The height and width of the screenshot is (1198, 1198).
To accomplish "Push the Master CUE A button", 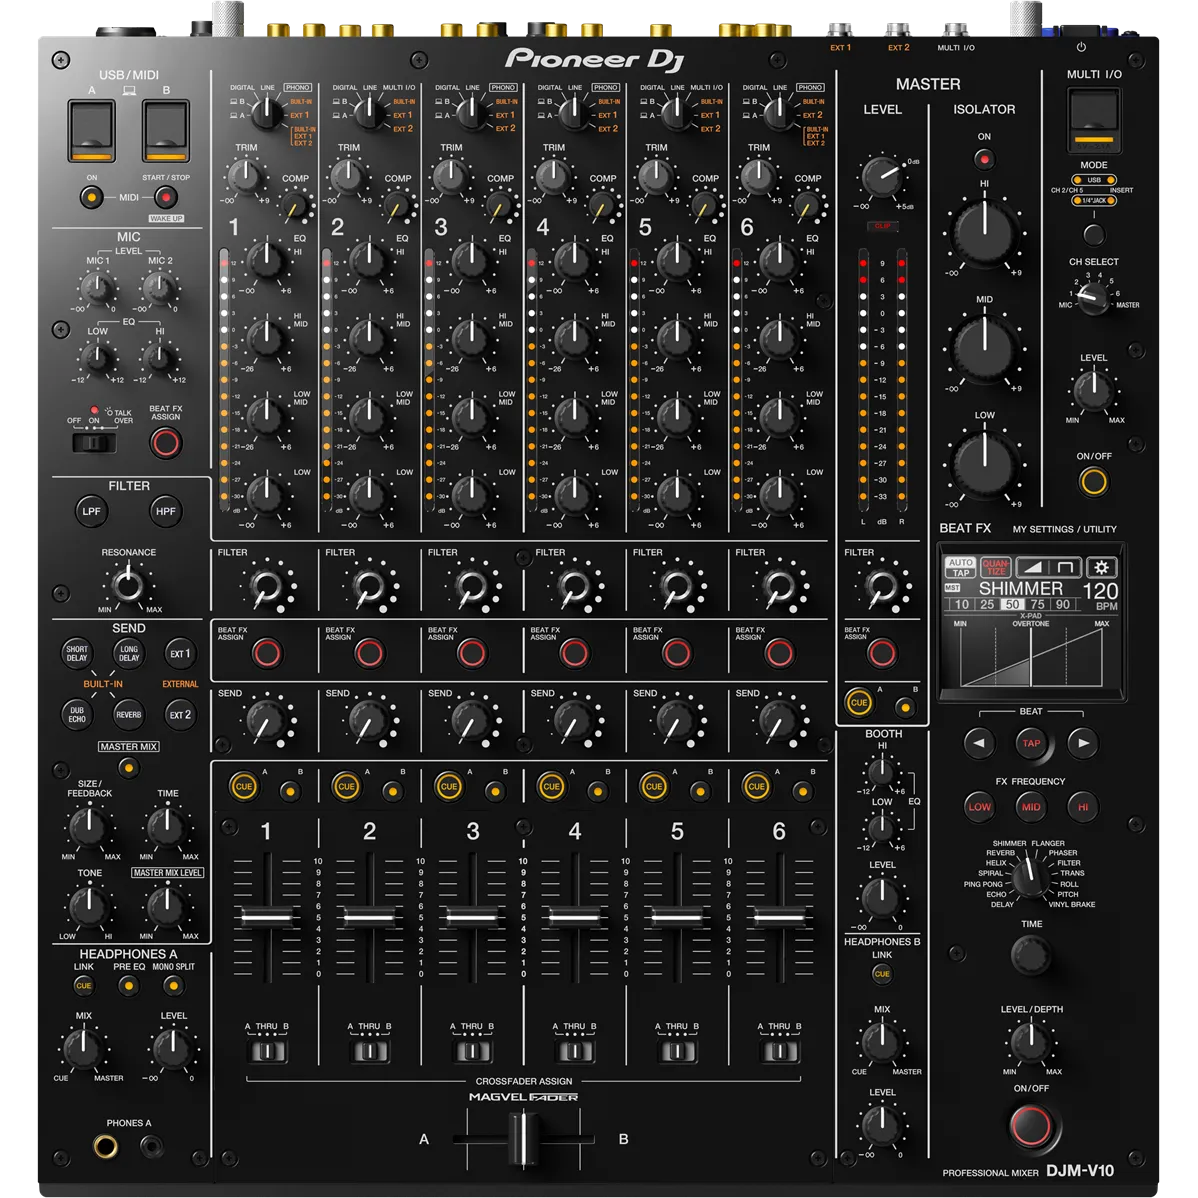I will (x=859, y=702).
